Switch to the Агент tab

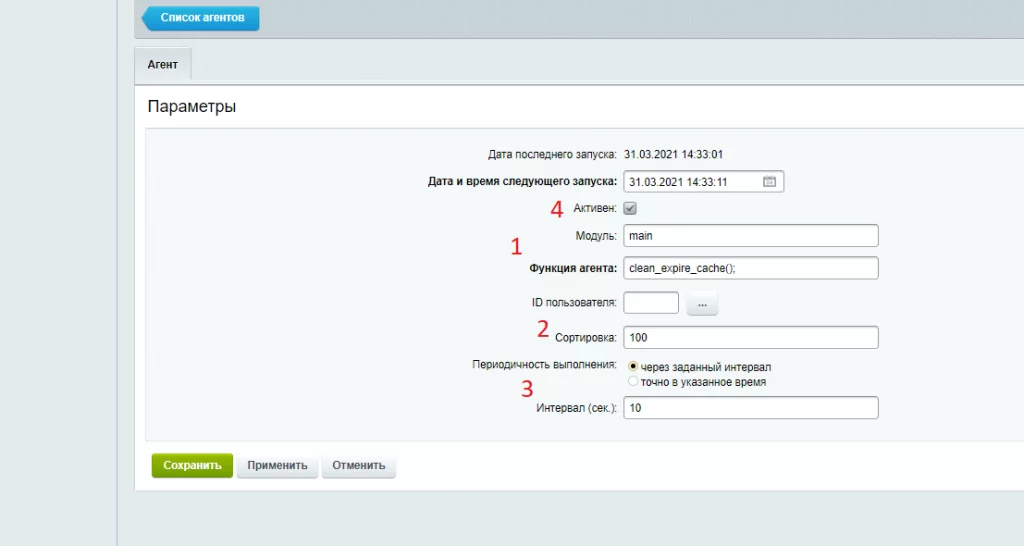click(x=163, y=65)
